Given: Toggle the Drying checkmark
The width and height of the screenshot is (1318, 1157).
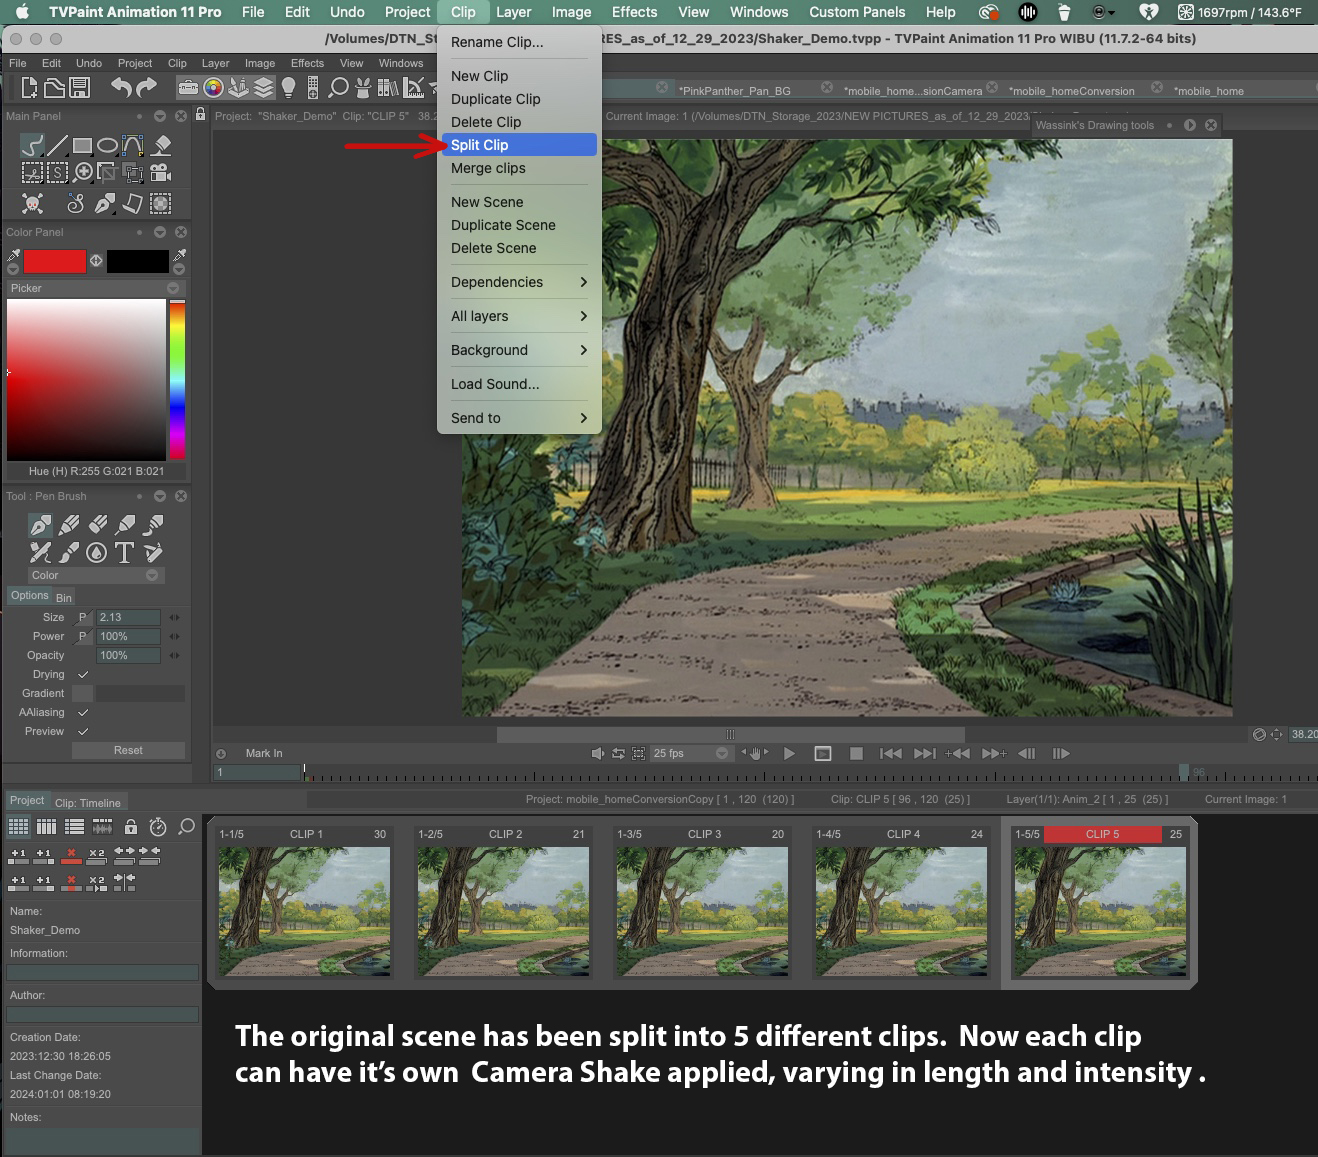Looking at the screenshot, I should pyautogui.click(x=83, y=675).
